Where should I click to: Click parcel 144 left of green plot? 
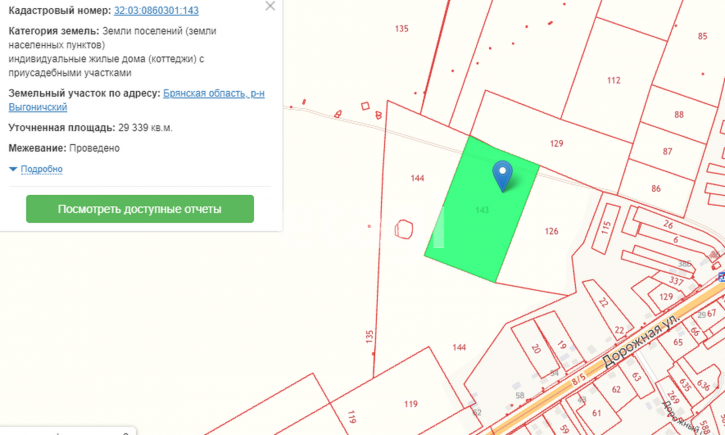pyautogui.click(x=417, y=178)
